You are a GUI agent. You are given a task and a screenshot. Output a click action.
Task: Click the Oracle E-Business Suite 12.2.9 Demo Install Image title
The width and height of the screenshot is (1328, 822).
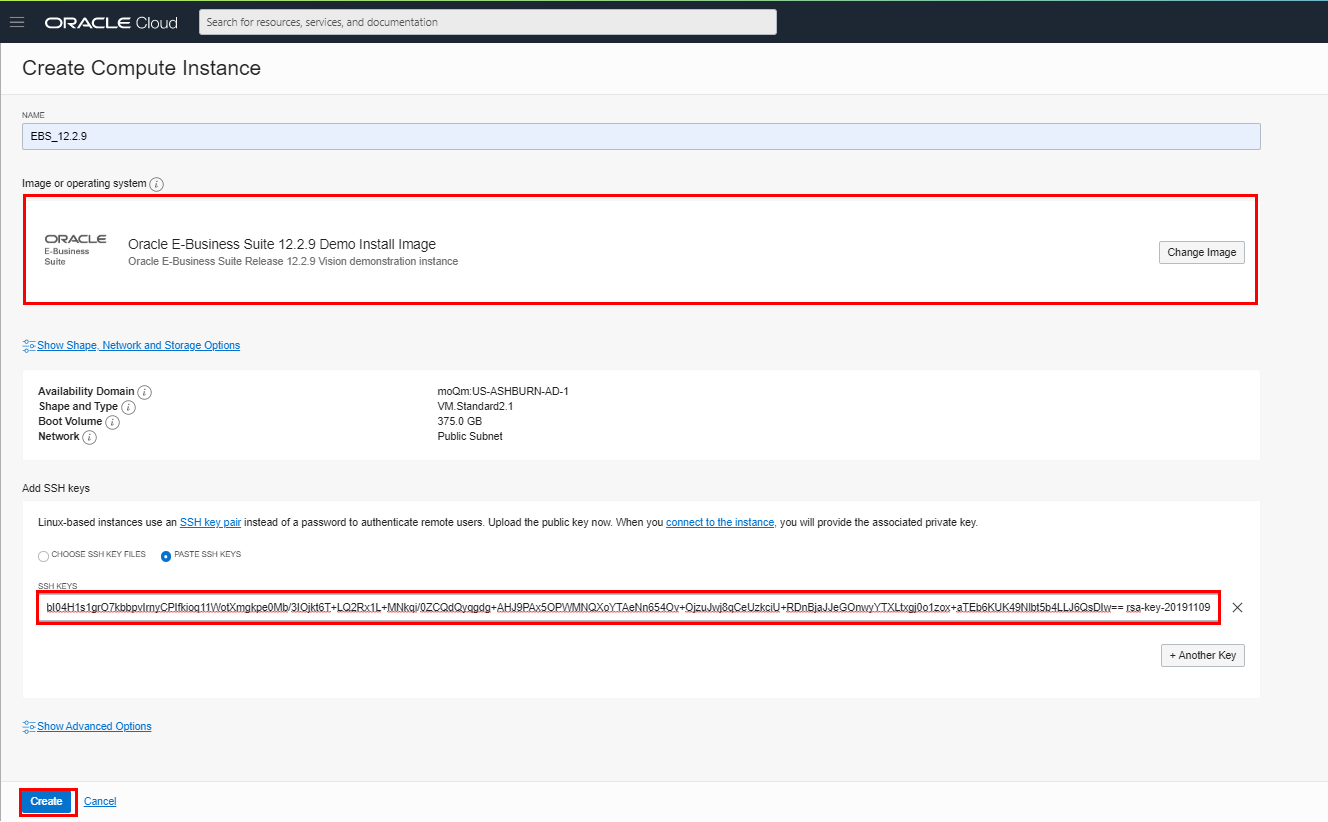pyautogui.click(x=282, y=244)
